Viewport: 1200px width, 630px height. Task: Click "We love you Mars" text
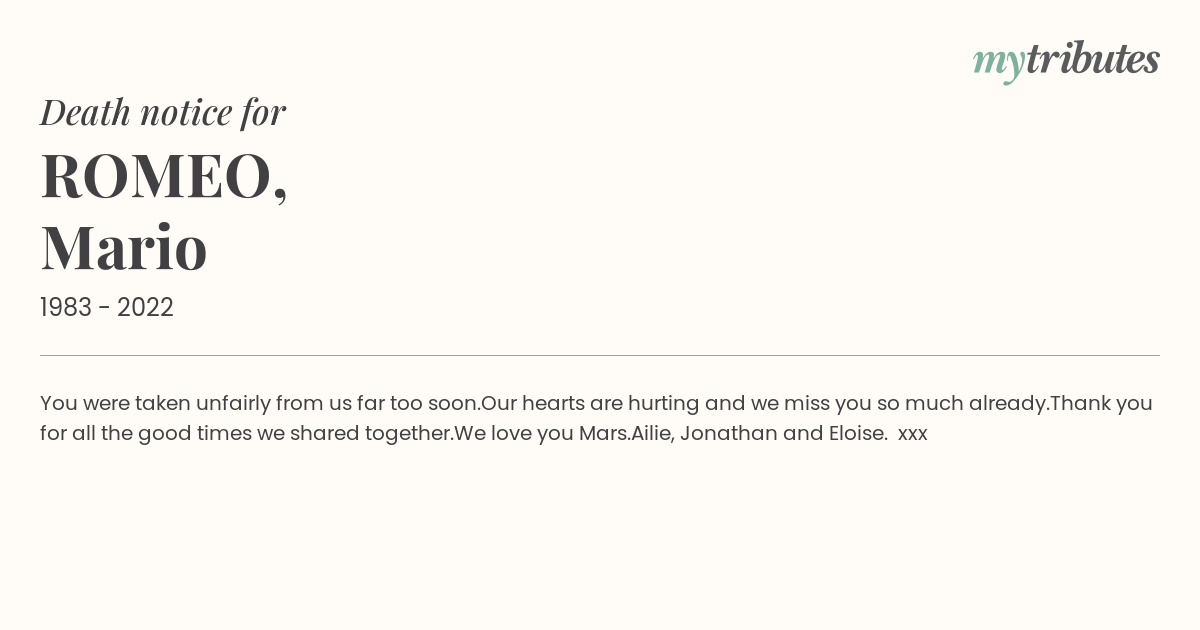pos(542,434)
